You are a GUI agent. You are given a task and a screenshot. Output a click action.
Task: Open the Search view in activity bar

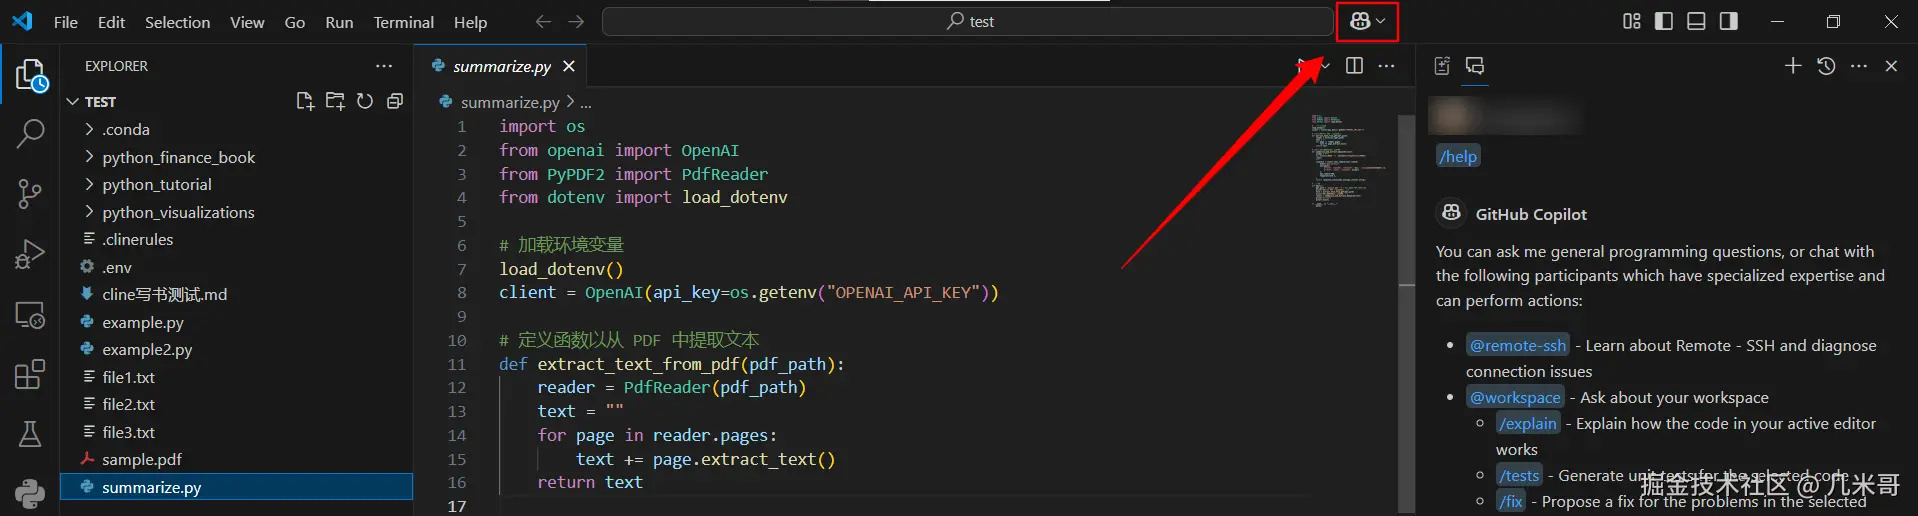click(31, 133)
